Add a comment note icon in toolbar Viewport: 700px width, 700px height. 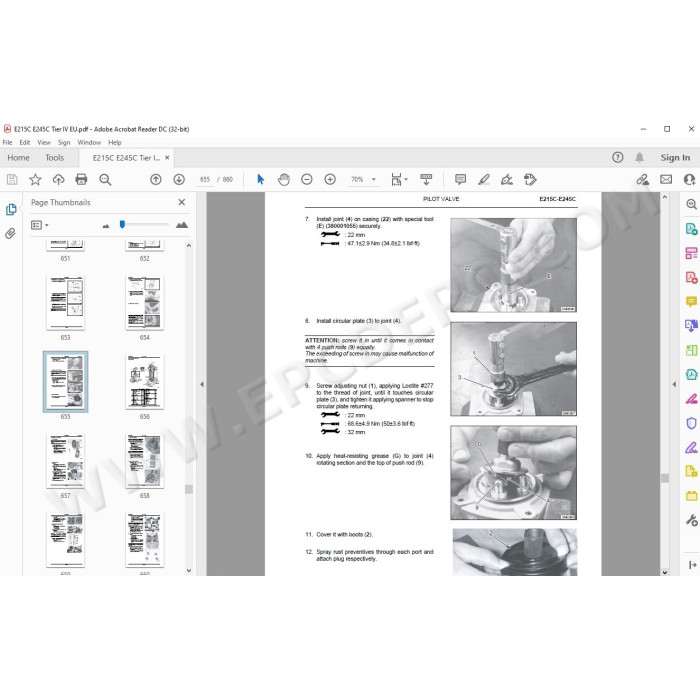click(460, 179)
